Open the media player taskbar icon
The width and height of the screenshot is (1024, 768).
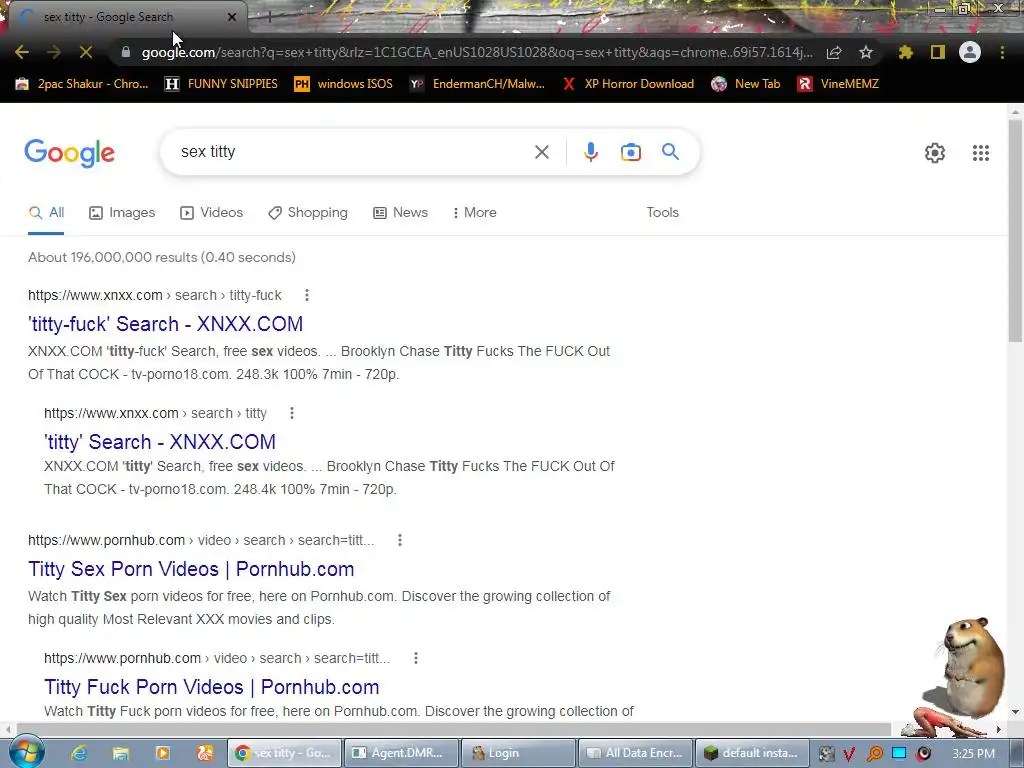163,753
